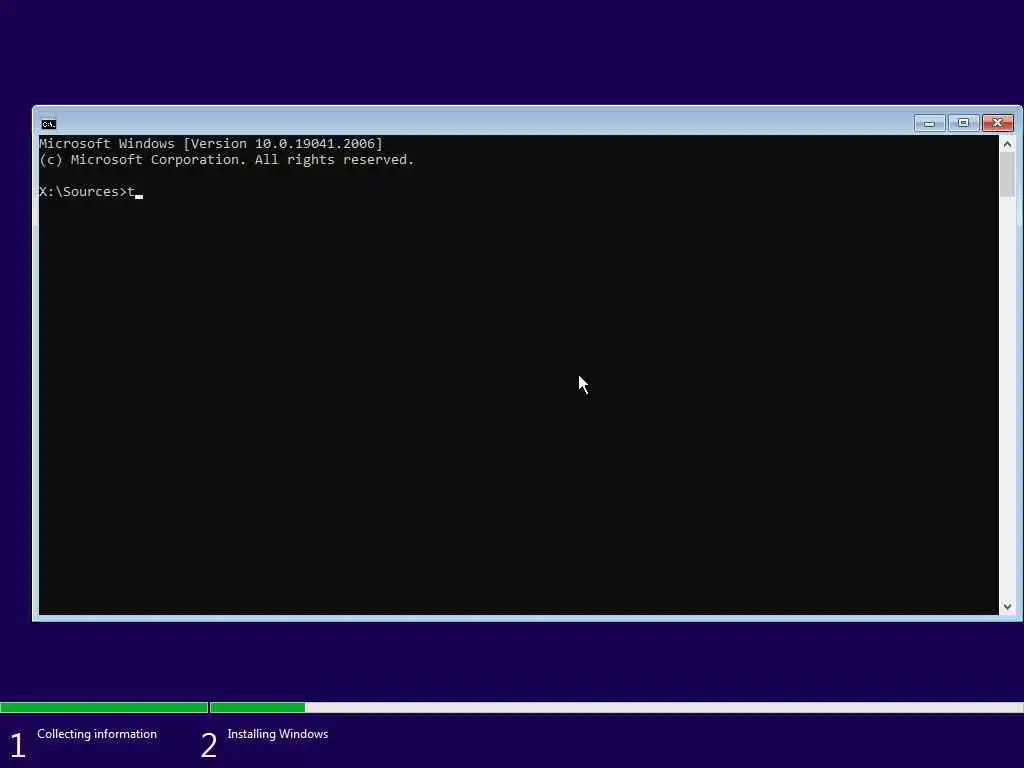
Task: Click the Installing Windows step label
Action: [x=278, y=734]
